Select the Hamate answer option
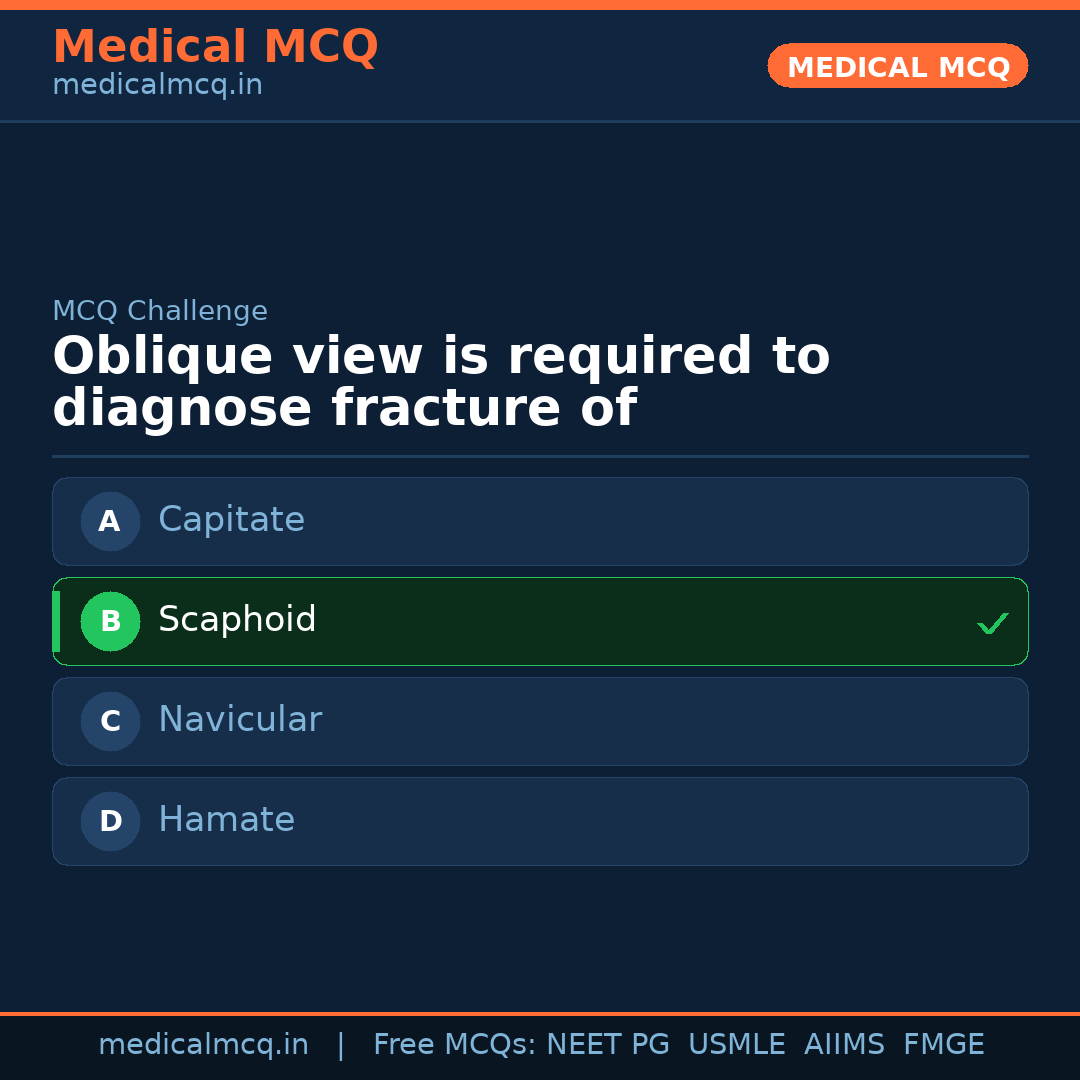 pyautogui.click(x=540, y=821)
